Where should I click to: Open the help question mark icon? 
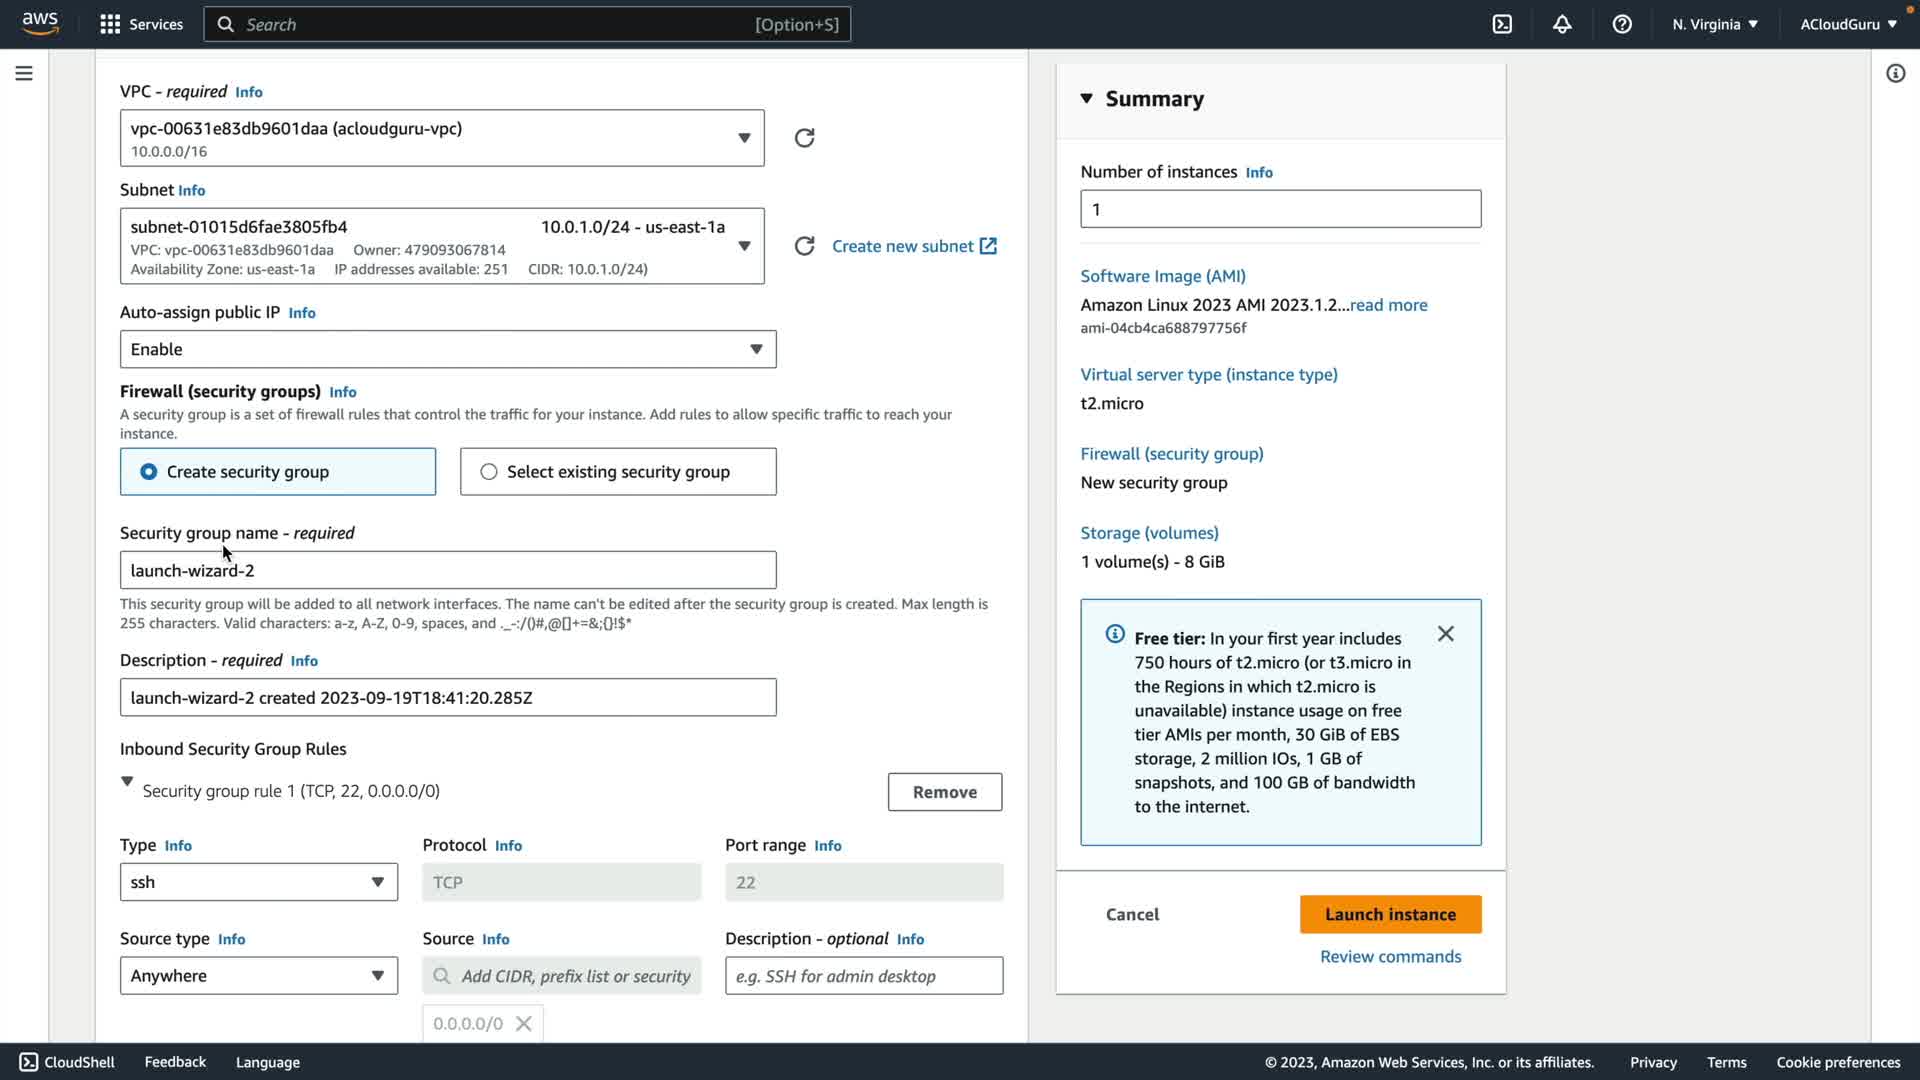click(x=1622, y=24)
